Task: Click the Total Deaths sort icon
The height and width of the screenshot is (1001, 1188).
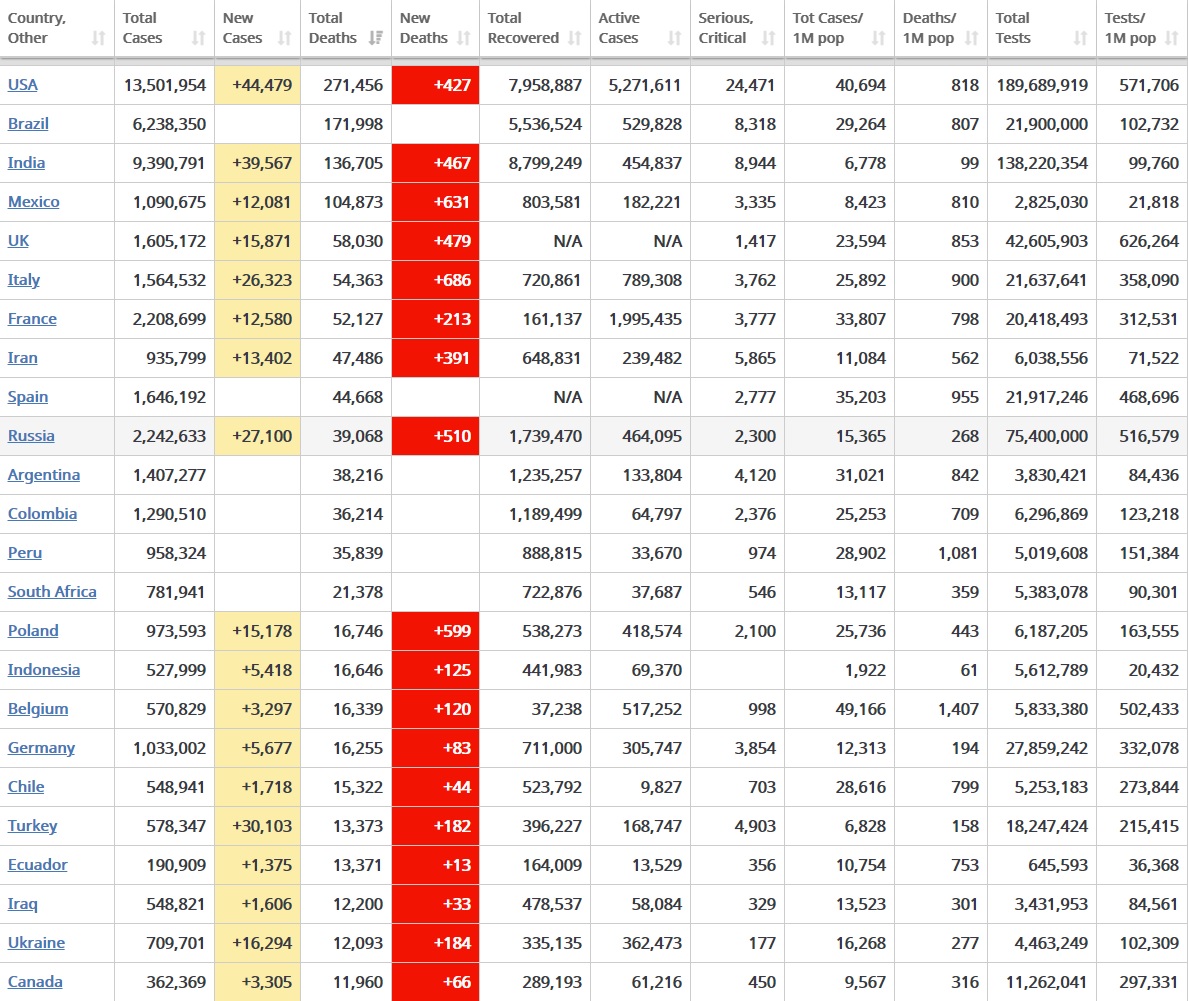Action: (376, 38)
